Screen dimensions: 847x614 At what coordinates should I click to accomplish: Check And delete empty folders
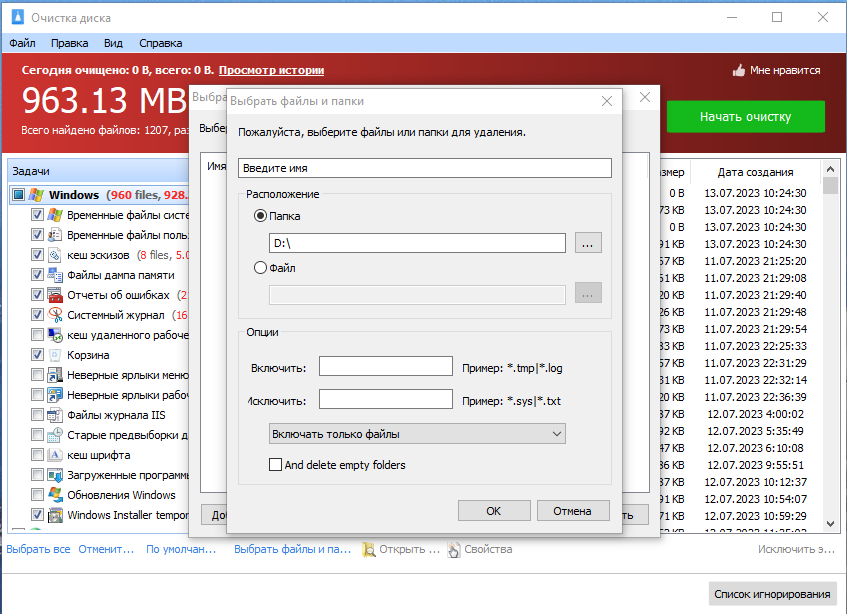tap(275, 465)
